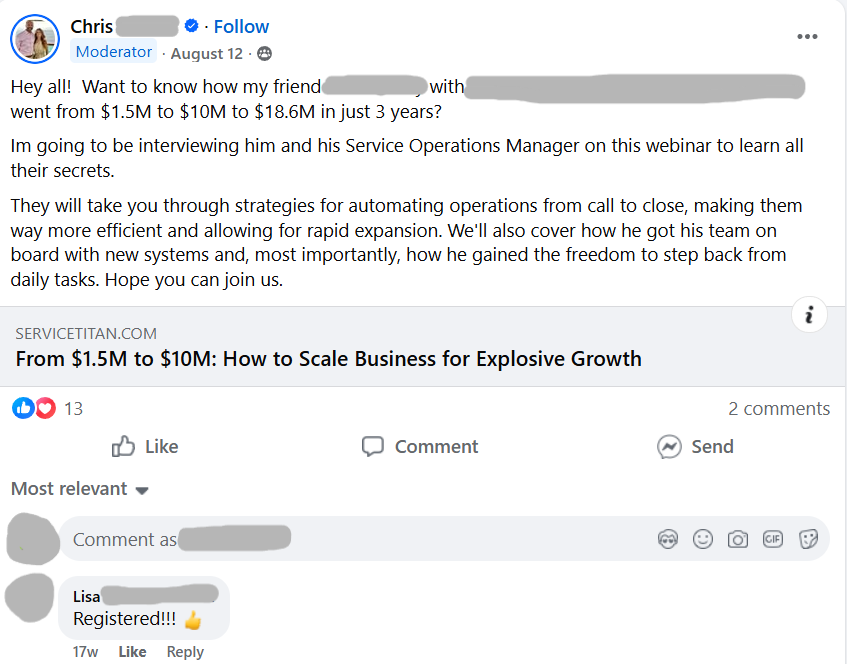Click the public audience globe icon
This screenshot has height=664, width=847.
(x=264, y=53)
